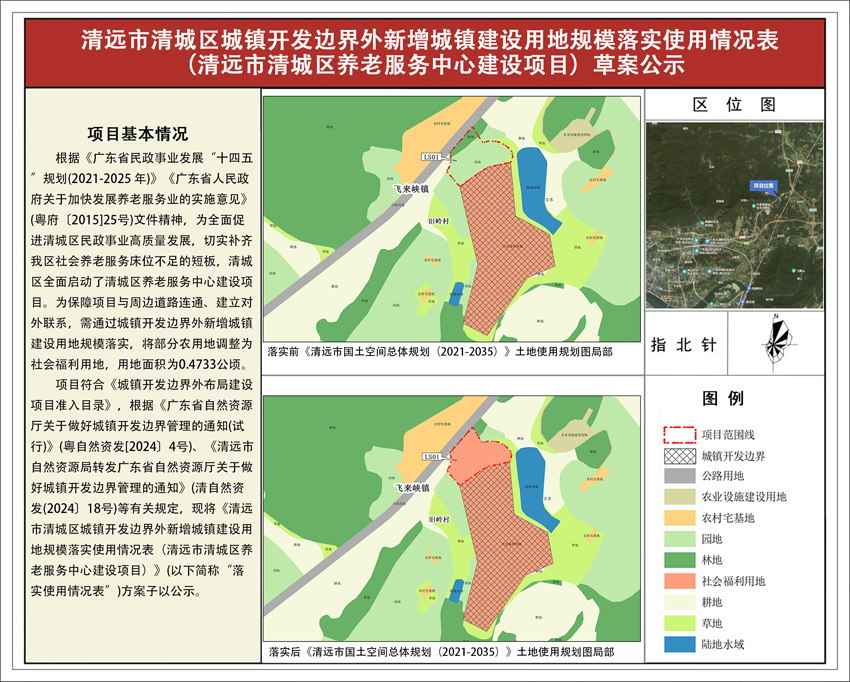Pick the dark green 林地 legend swatch
The height and width of the screenshot is (682, 850).
pos(680,560)
